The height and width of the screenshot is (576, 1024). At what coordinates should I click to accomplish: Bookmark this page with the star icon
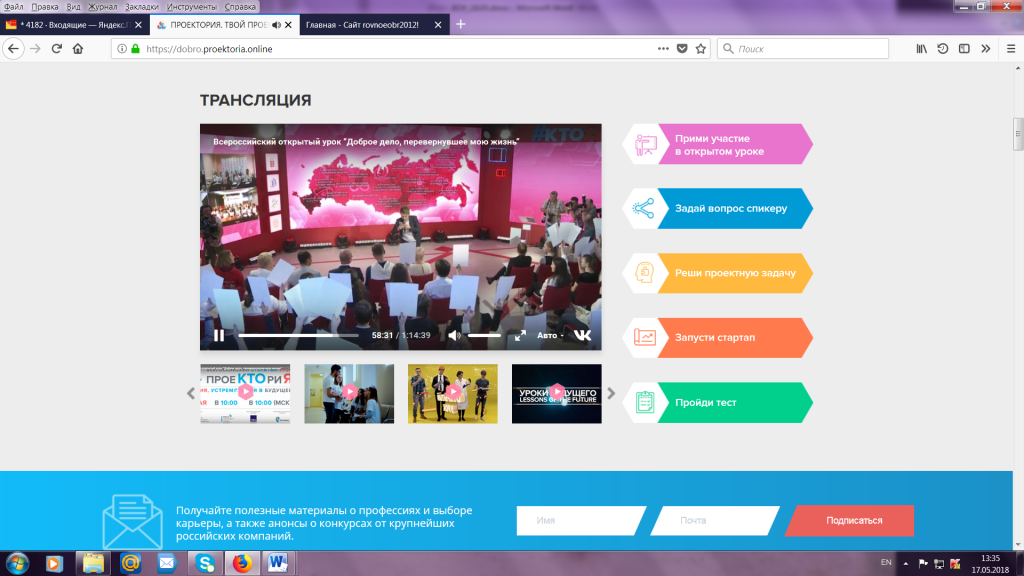[701, 49]
